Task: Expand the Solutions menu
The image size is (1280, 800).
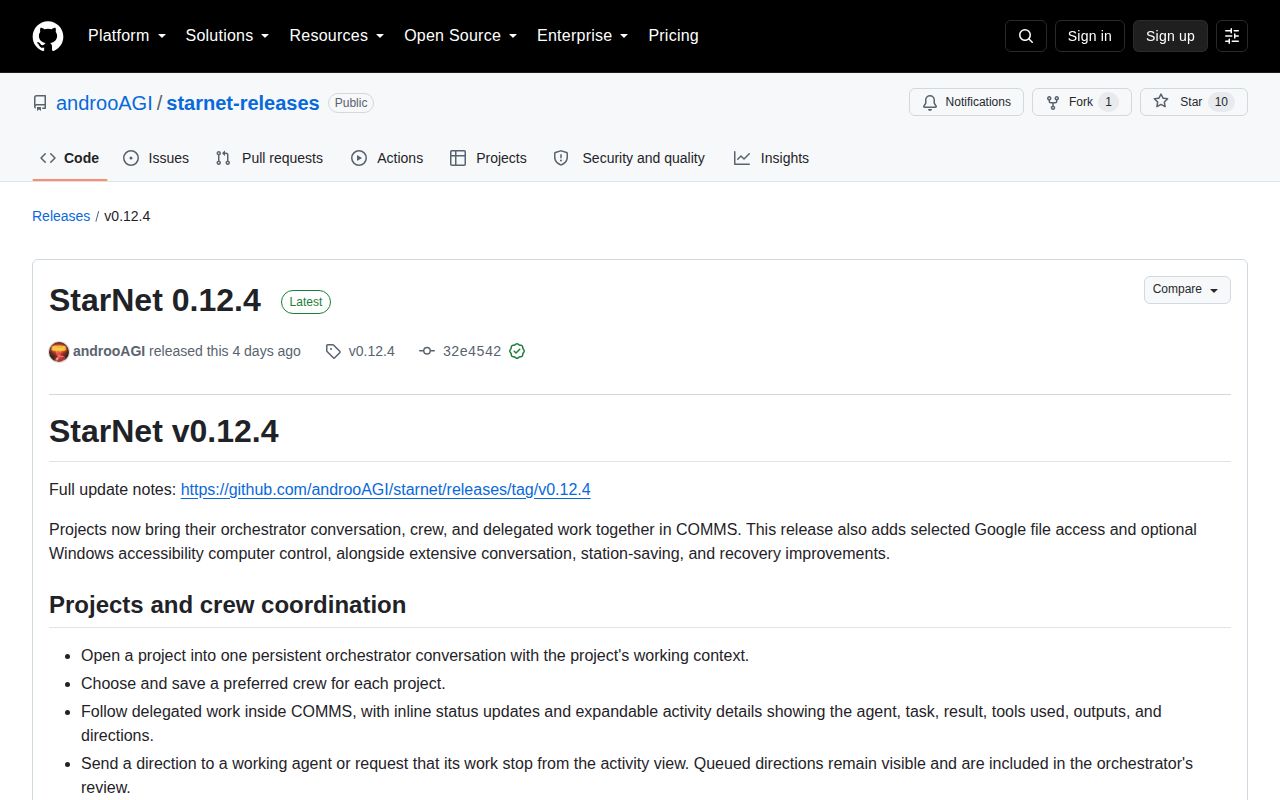Action: 228,36
